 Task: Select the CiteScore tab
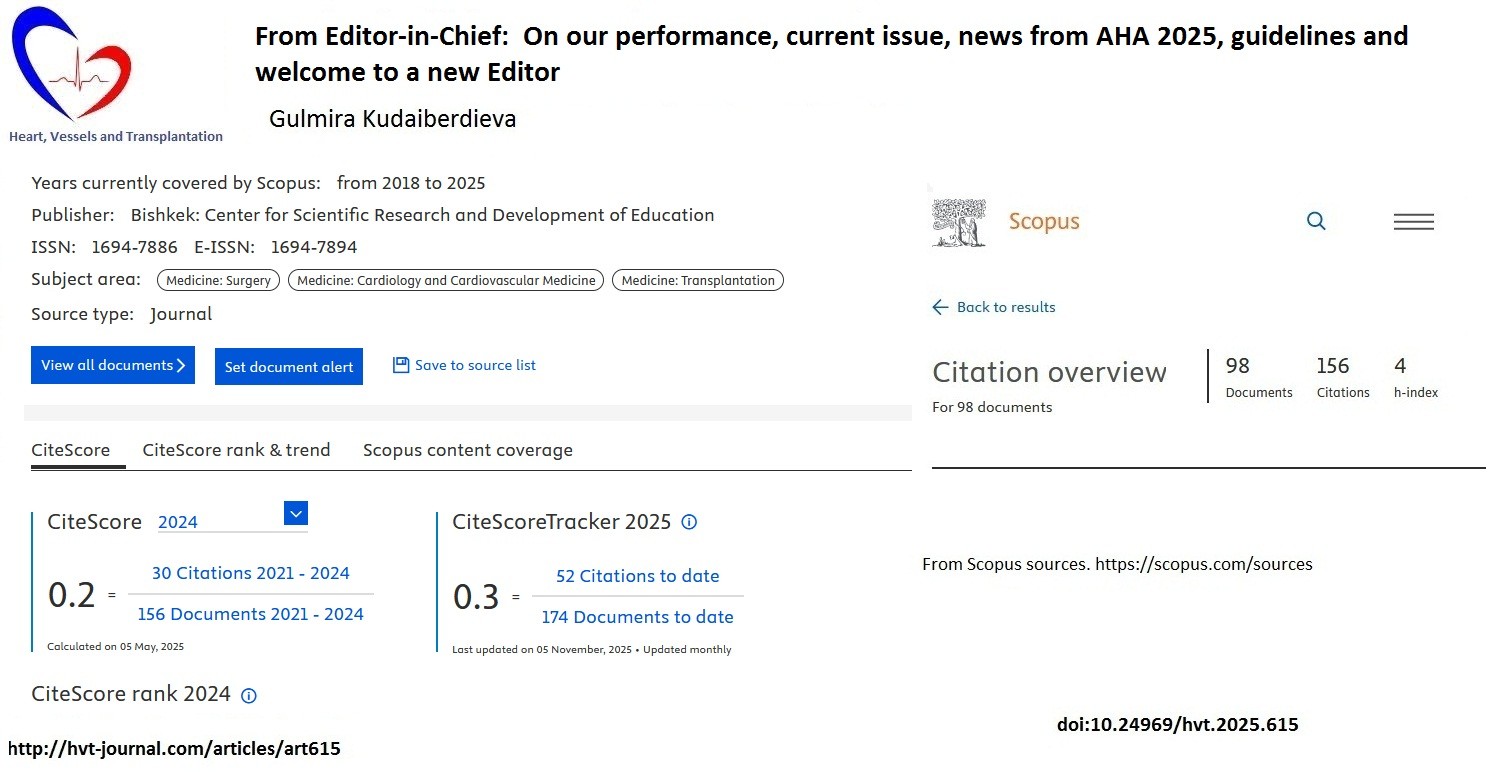click(70, 450)
